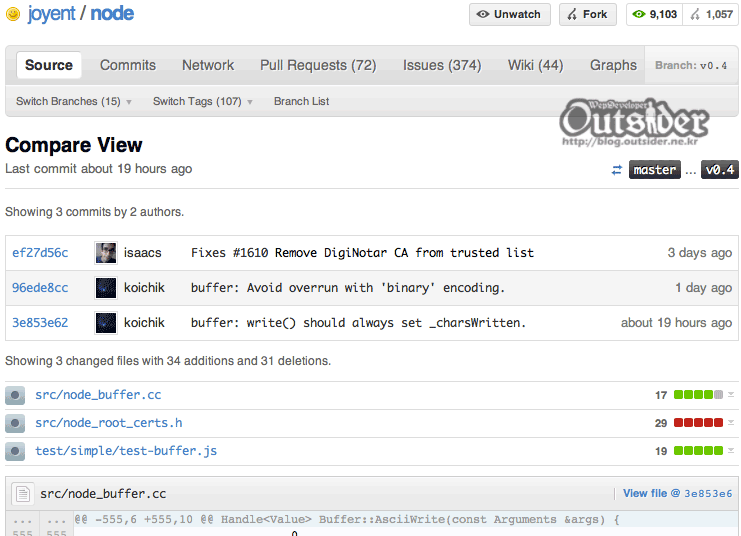The image size is (741, 536).
Task: Open the node repository link
Action: 112,14
